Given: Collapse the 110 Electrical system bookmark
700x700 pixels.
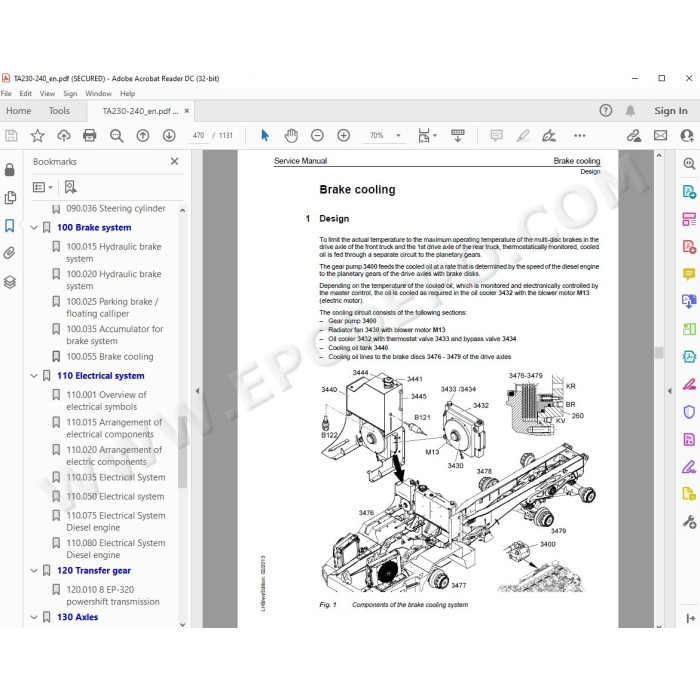Looking at the screenshot, I should tap(33, 376).
